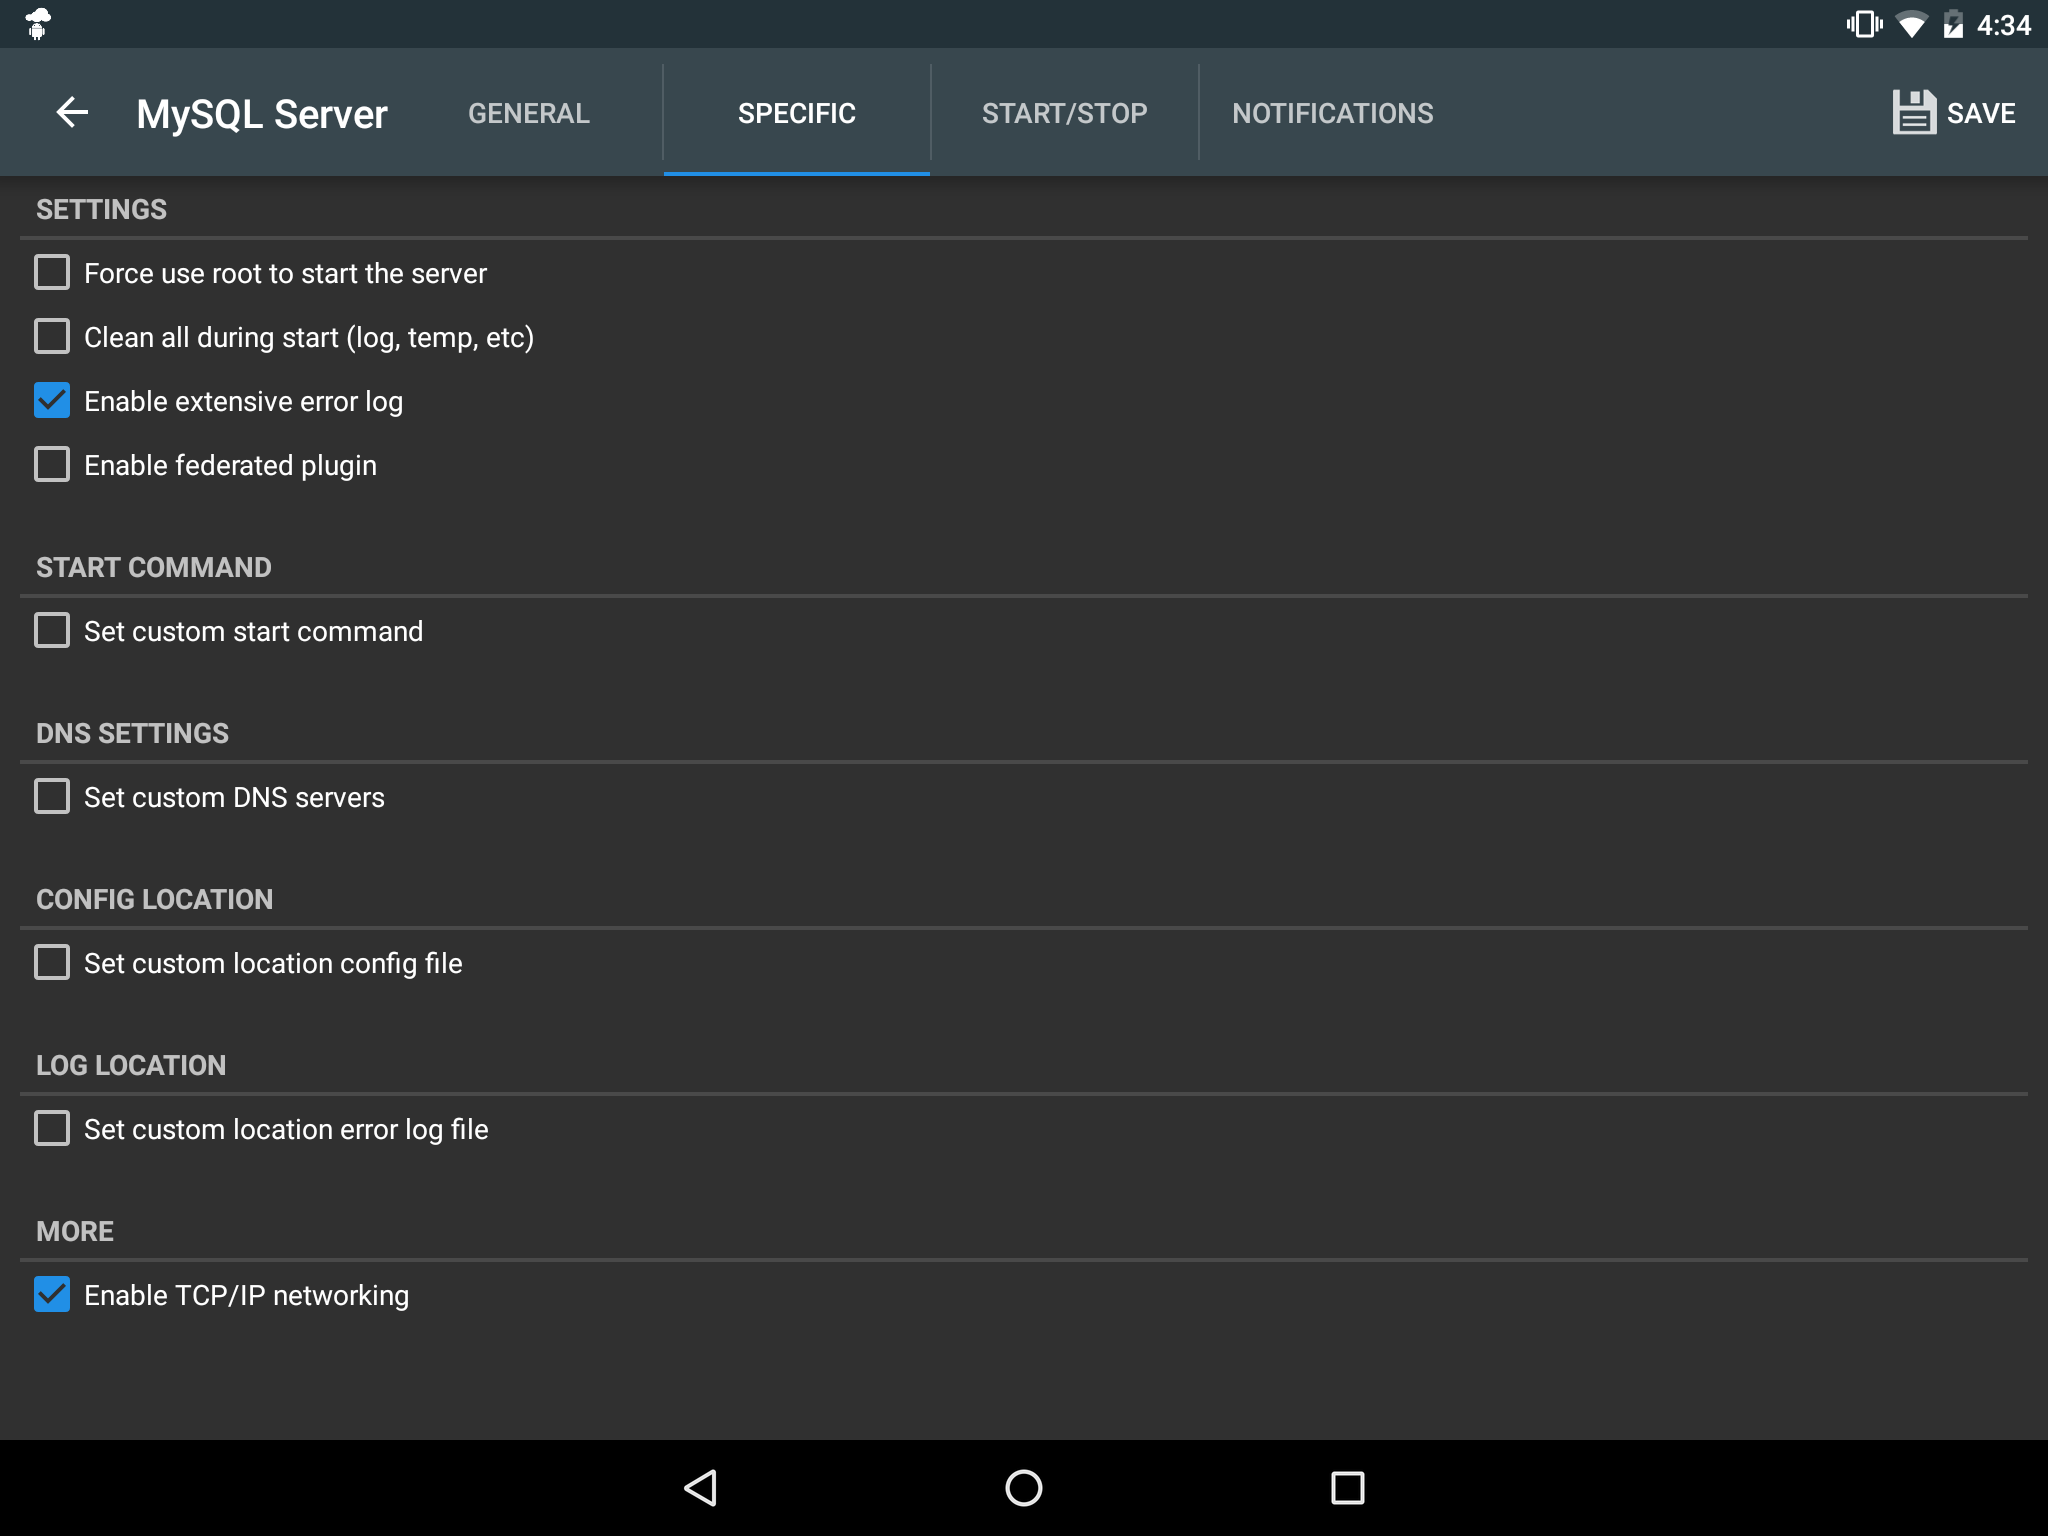Click the CONFIG LOCATION section header
The image size is (2048, 1536).
click(155, 899)
